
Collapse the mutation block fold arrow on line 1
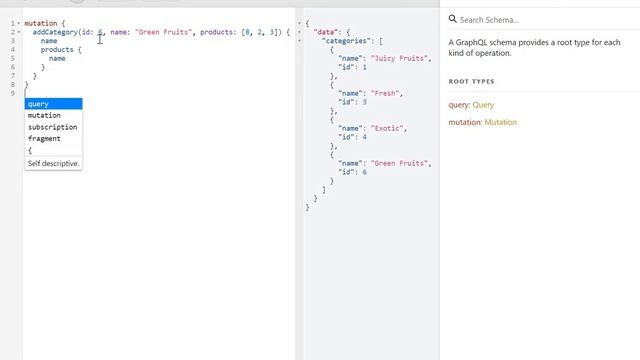pyautogui.click(x=19, y=23)
